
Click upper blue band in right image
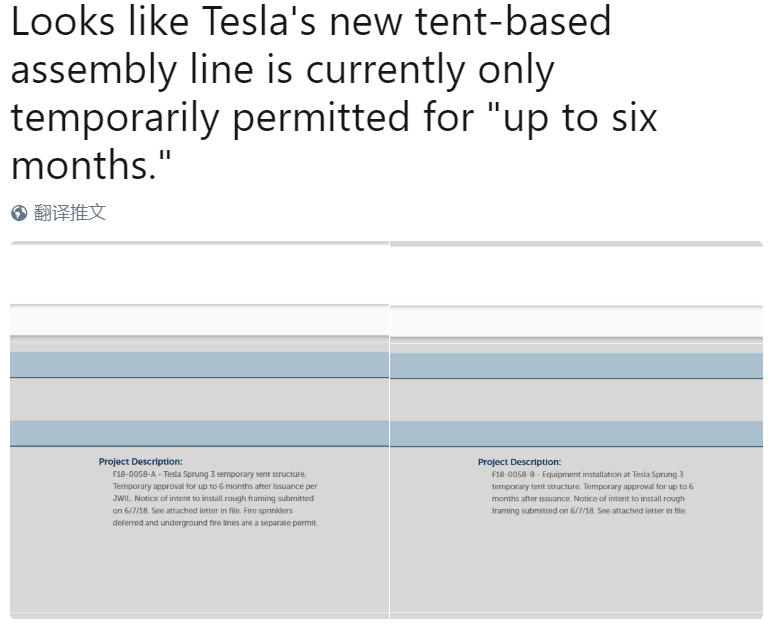576,366
